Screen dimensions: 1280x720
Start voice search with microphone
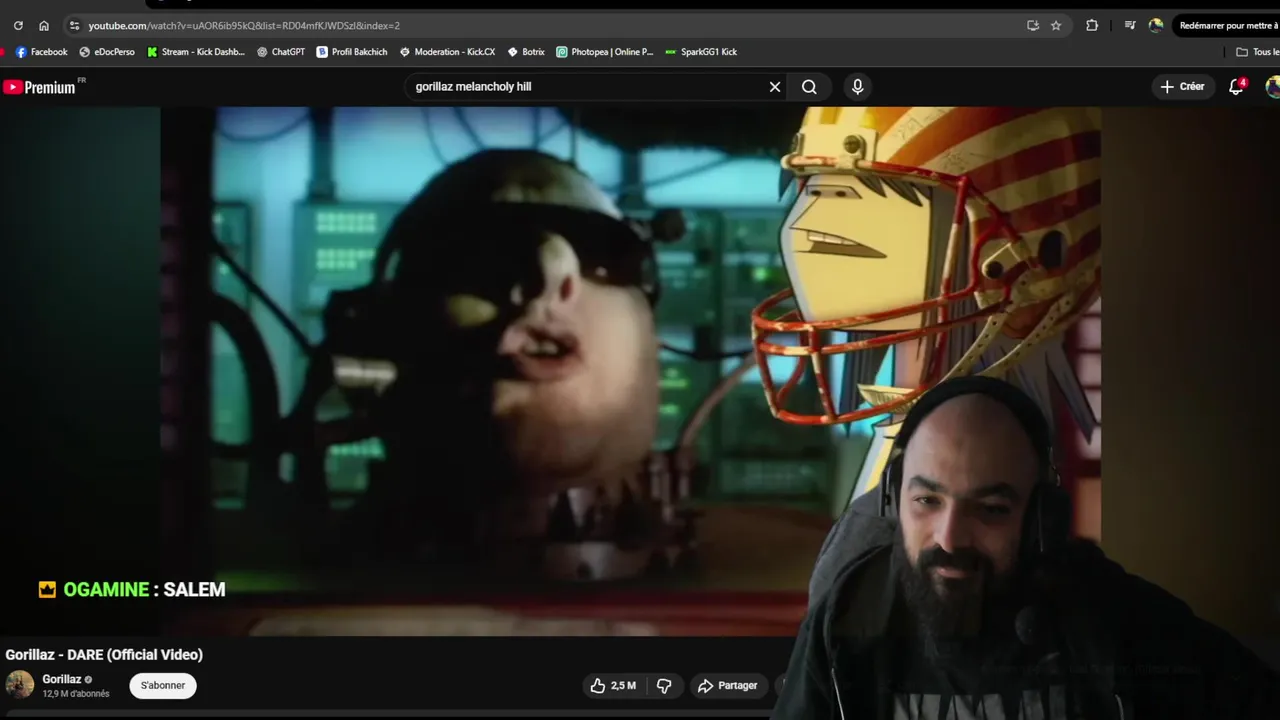(x=857, y=87)
